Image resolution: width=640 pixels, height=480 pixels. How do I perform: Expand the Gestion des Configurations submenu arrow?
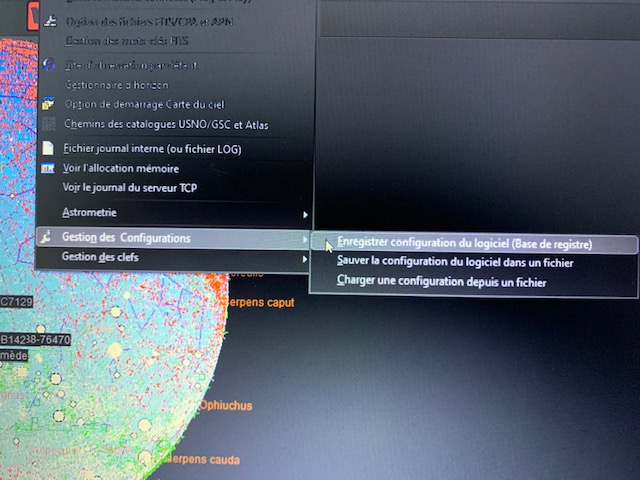305,239
